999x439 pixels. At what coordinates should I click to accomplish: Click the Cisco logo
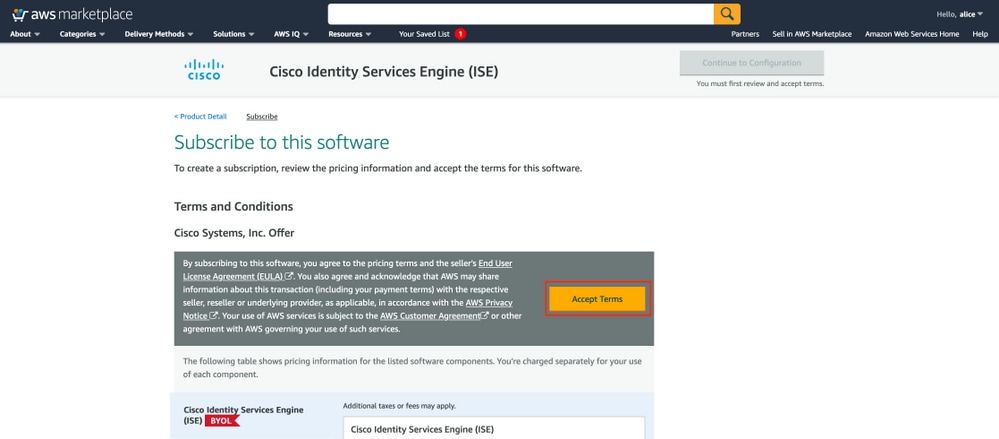204,69
